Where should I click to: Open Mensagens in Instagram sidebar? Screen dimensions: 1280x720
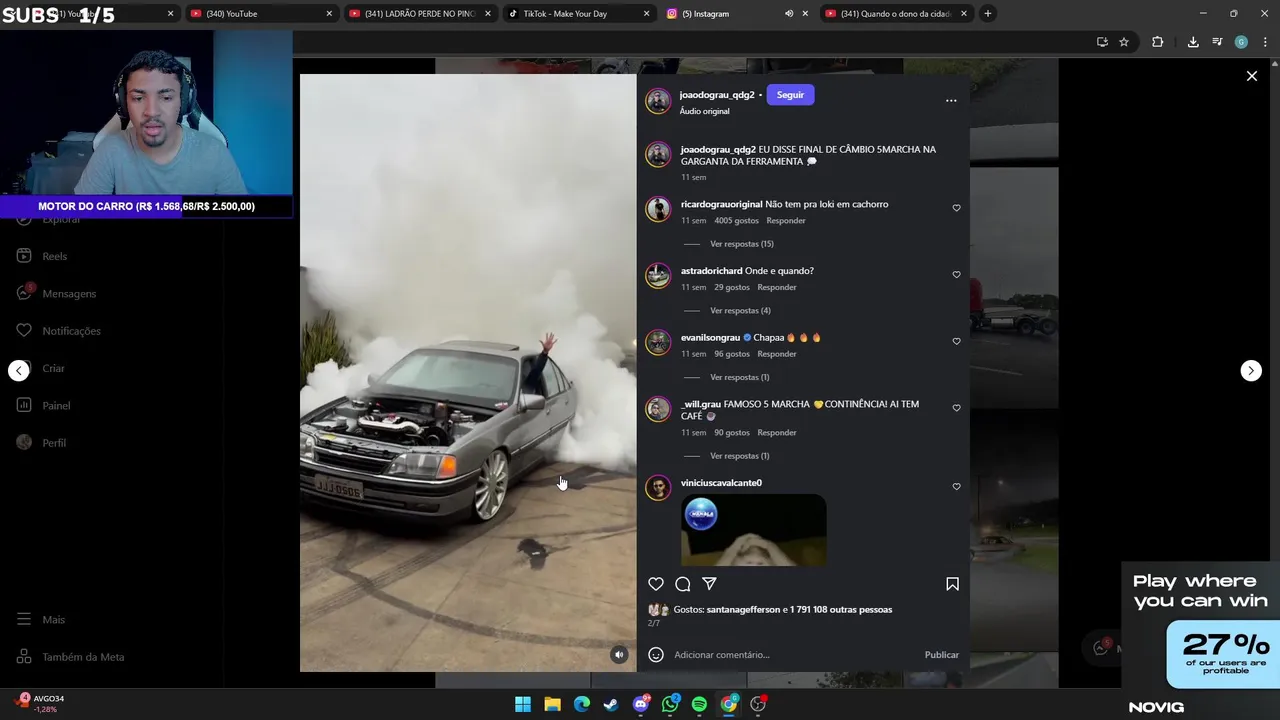pyautogui.click(x=58, y=293)
